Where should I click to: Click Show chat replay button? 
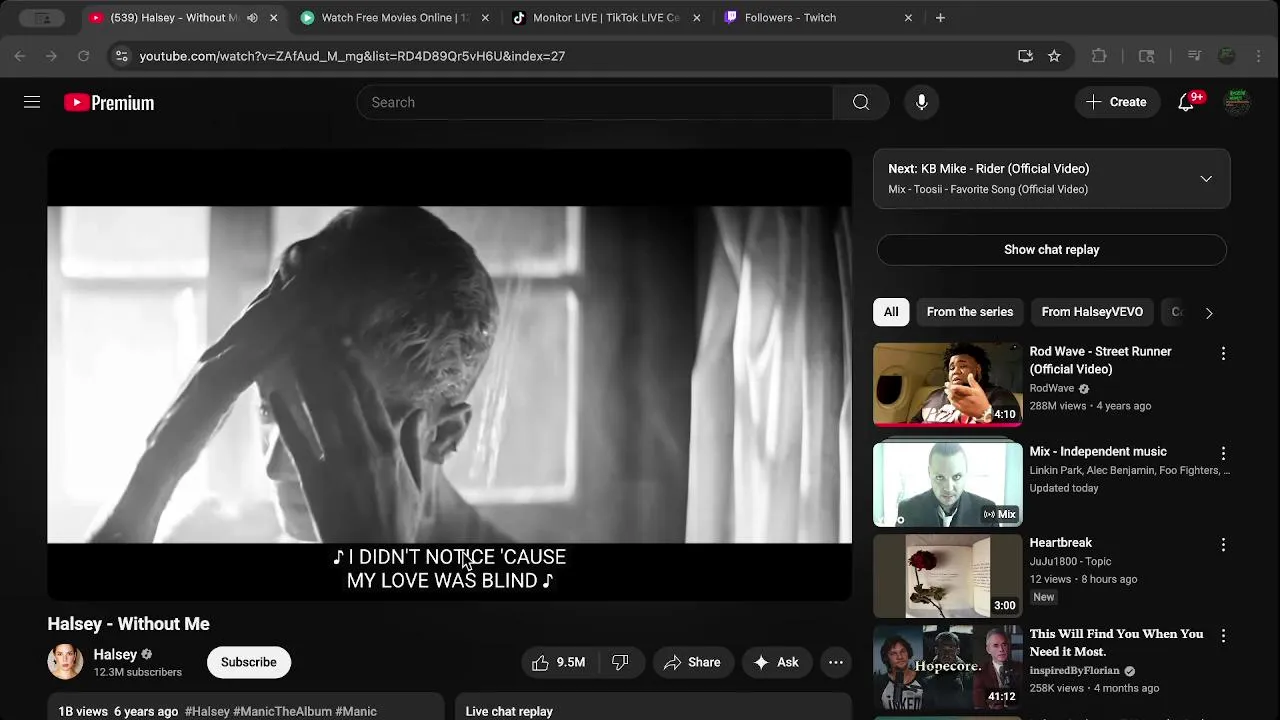point(1051,250)
